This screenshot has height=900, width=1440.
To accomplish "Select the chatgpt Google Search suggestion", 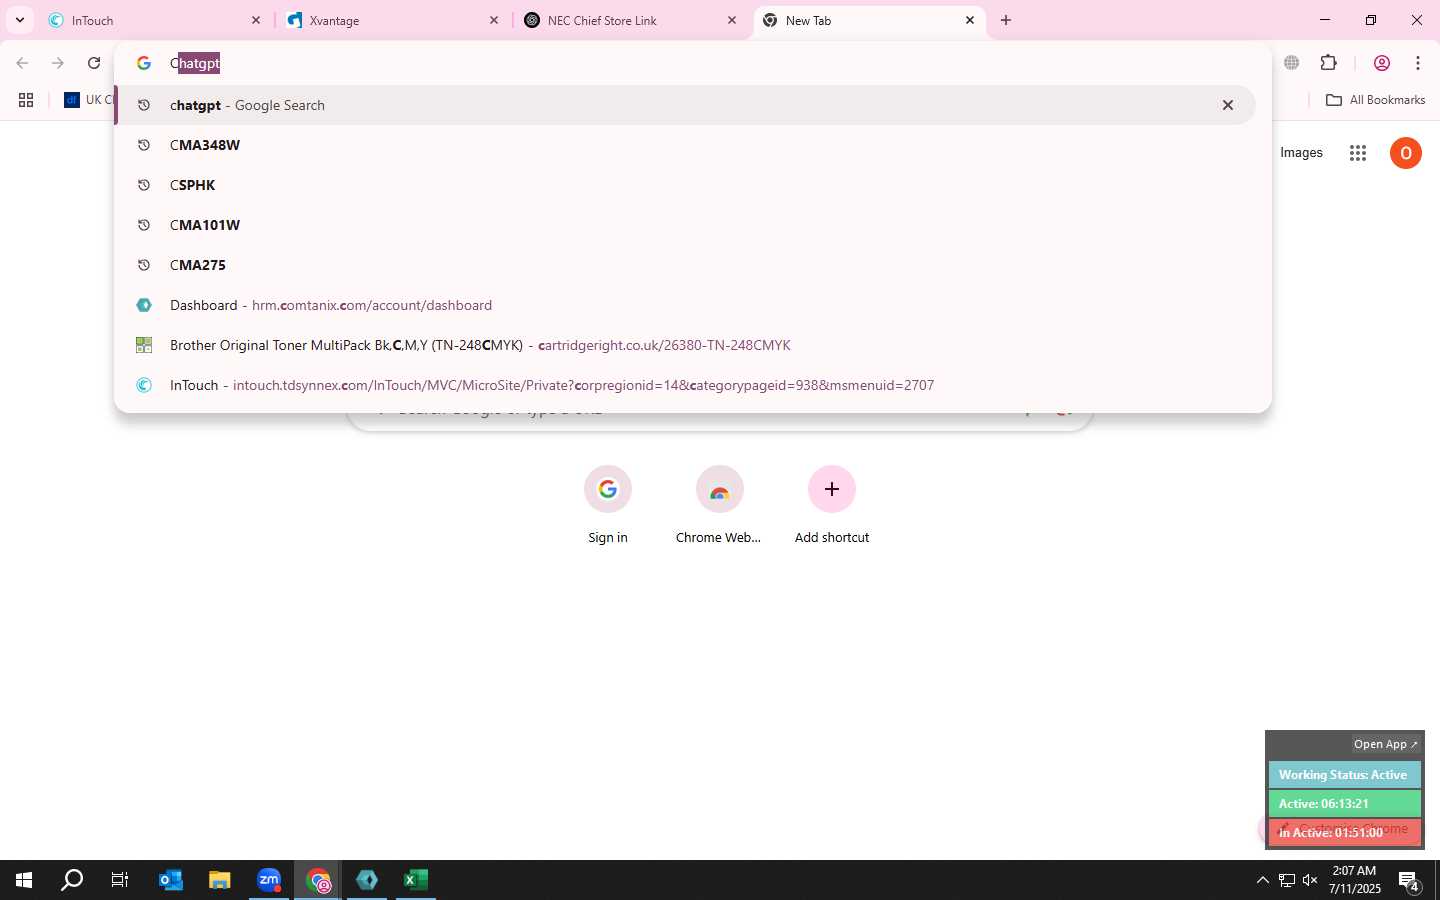I will 685,105.
